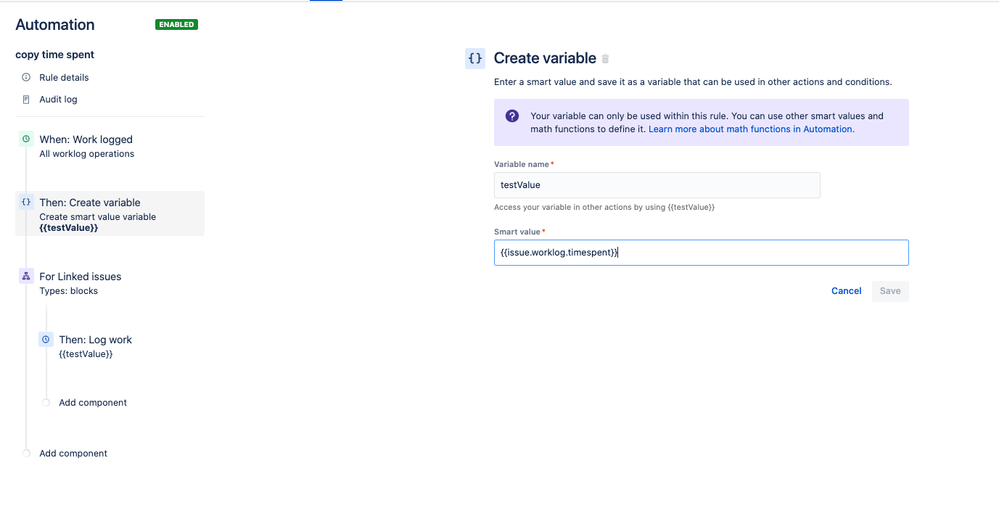
Task: Cancel the variable edit
Action: 846,291
